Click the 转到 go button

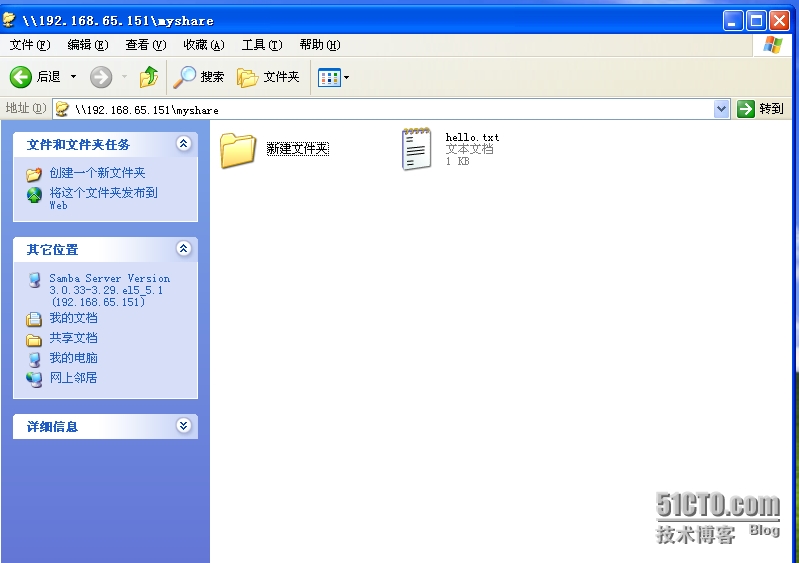(x=761, y=109)
